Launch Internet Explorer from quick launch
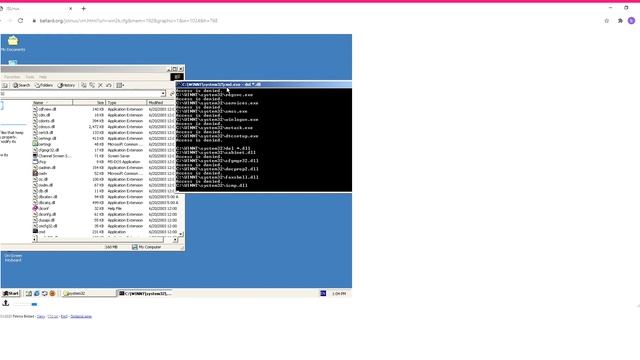This screenshot has width=640, height=360. pos(37,293)
